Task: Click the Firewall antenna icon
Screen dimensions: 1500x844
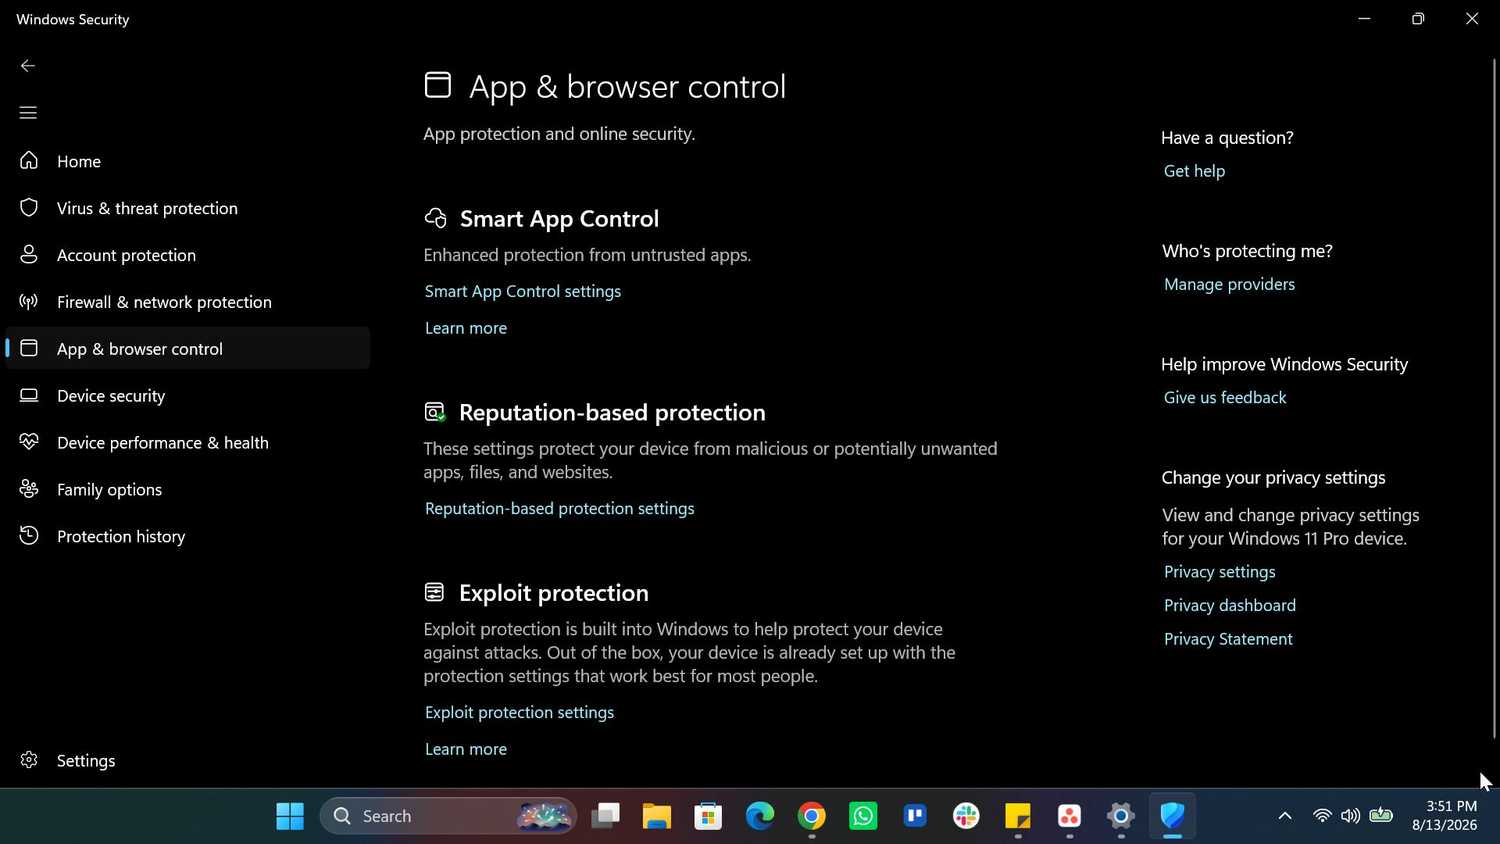Action: [29, 301]
